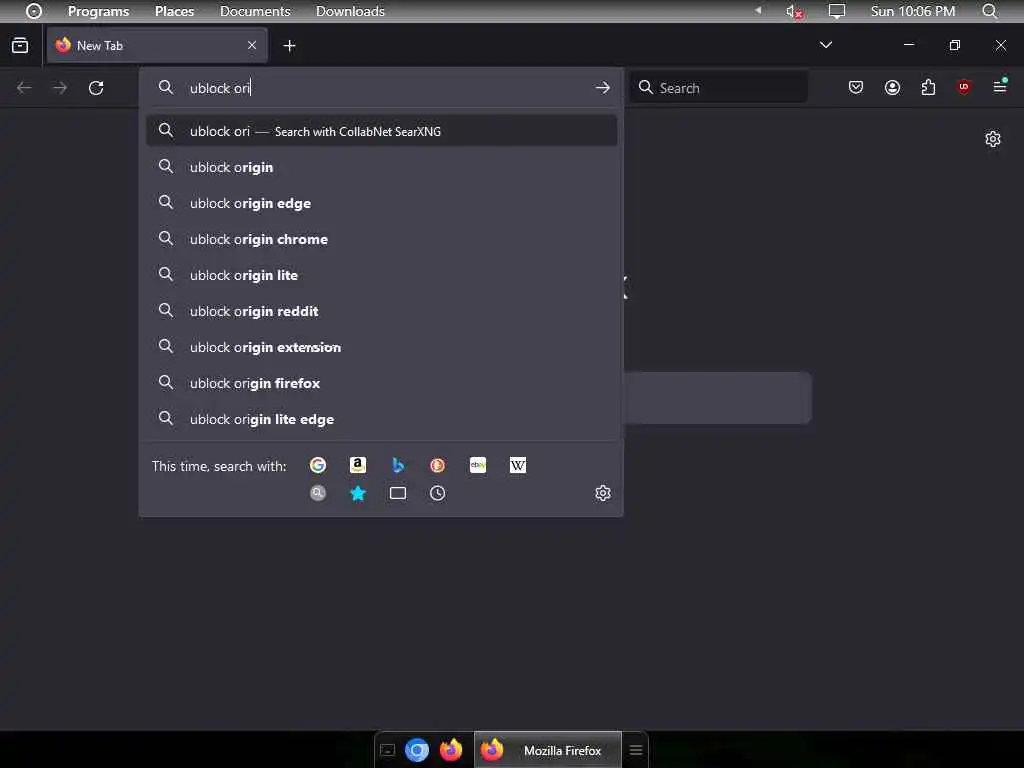
Task: Search this time with DuckDuckGo
Action: click(x=438, y=465)
